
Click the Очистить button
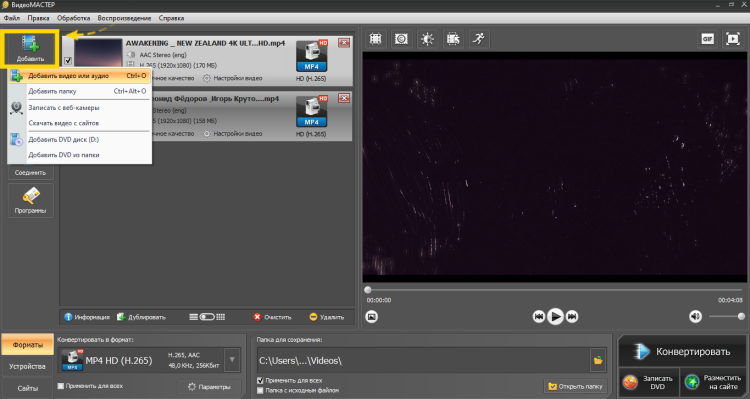pyautogui.click(x=272, y=317)
